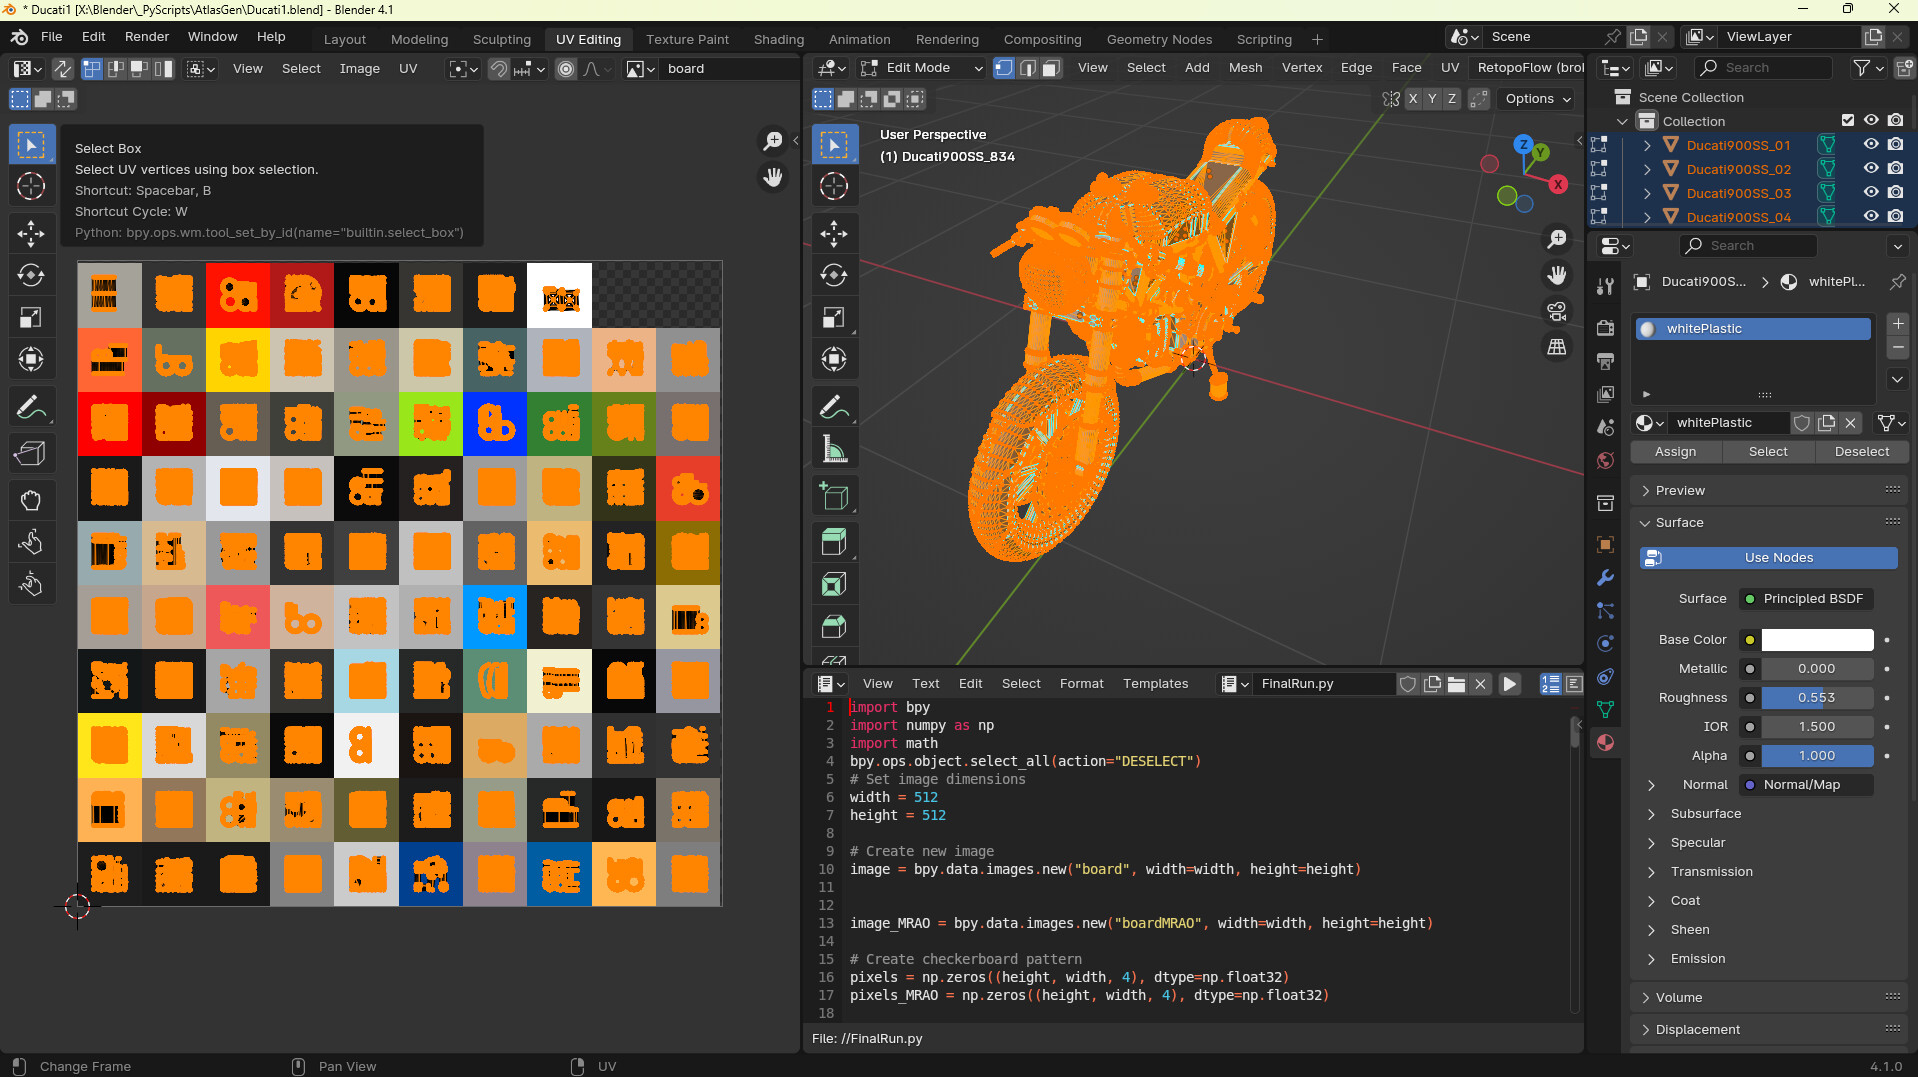This screenshot has height=1077, width=1918.
Task: Open the Templates menu in the text editor
Action: [1155, 684]
